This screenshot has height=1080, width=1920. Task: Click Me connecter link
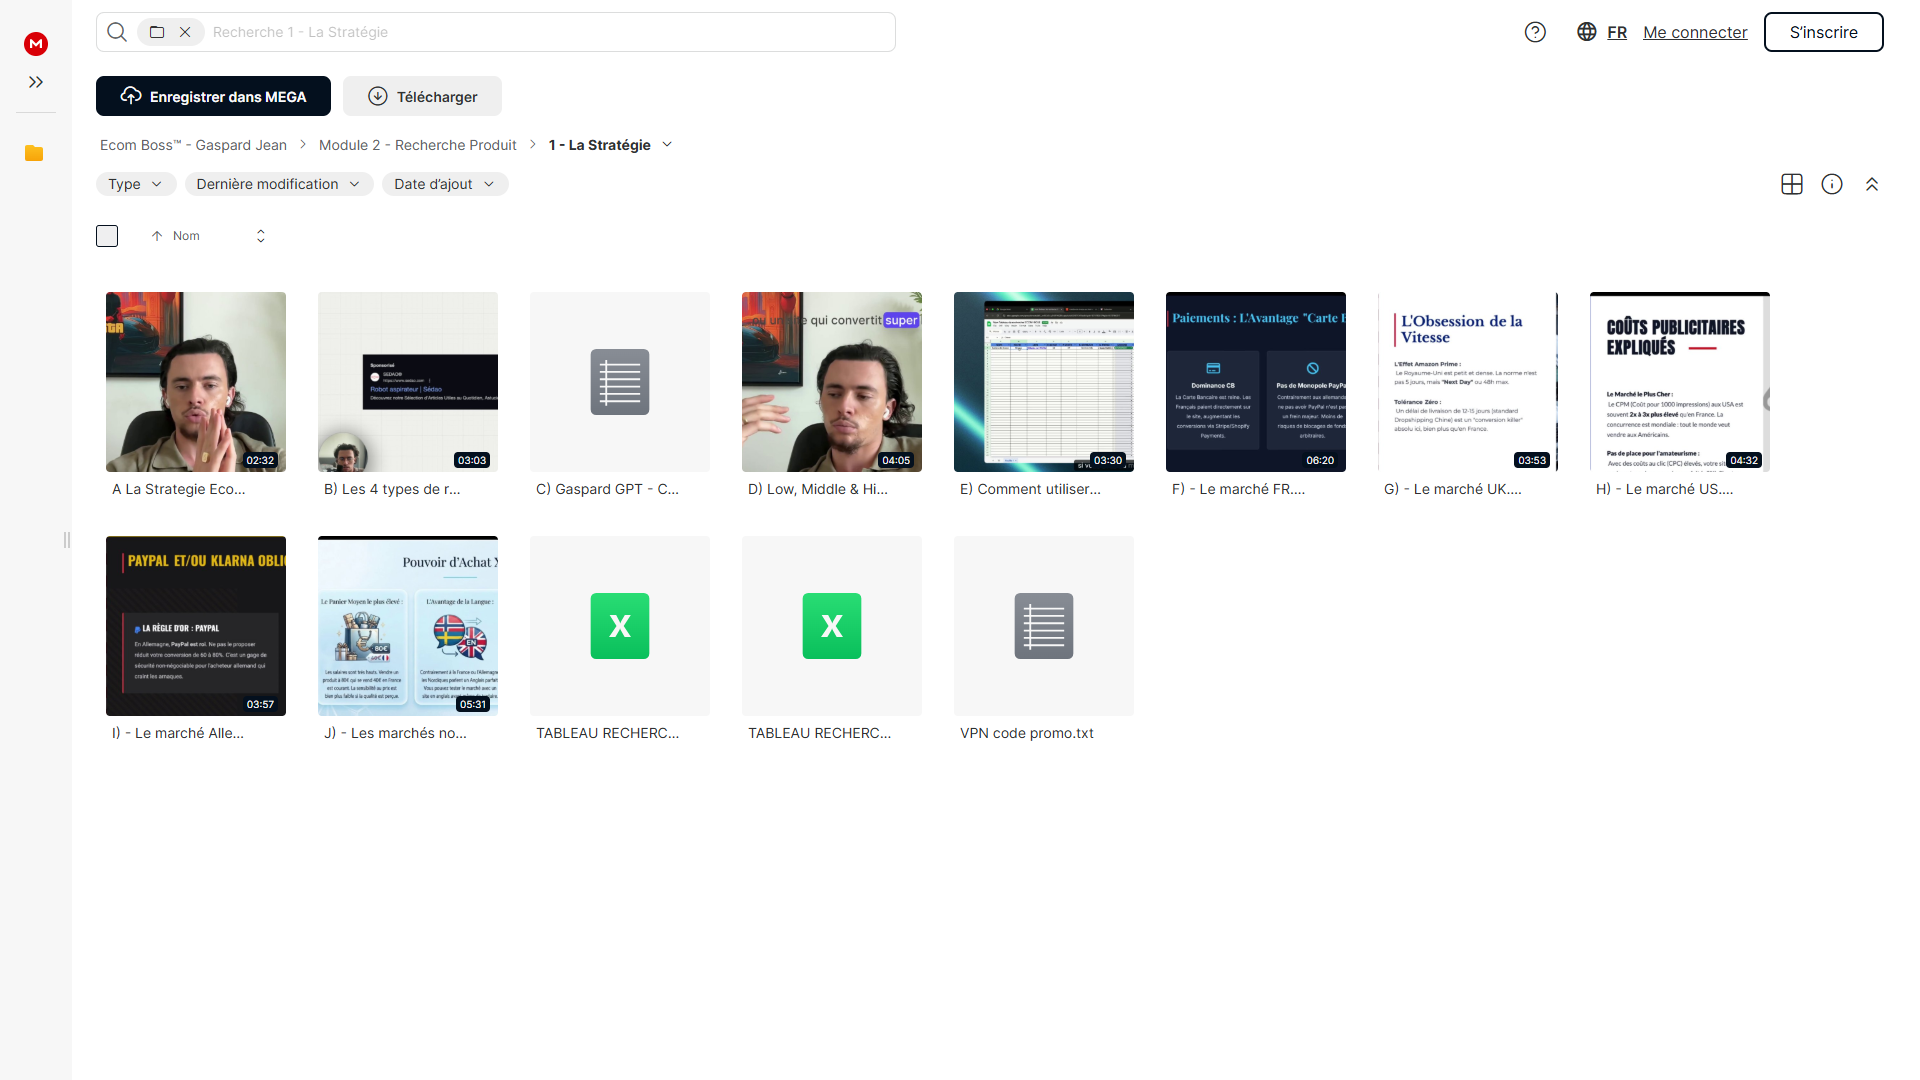pos(1695,32)
